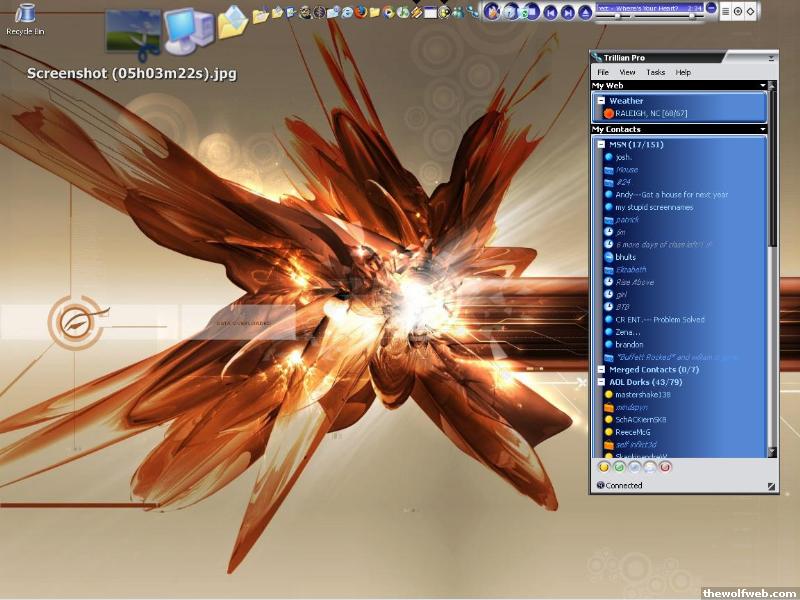The height and width of the screenshot is (600, 800).
Task: Click the globe icon beside Connected
Action: [x=600, y=485]
